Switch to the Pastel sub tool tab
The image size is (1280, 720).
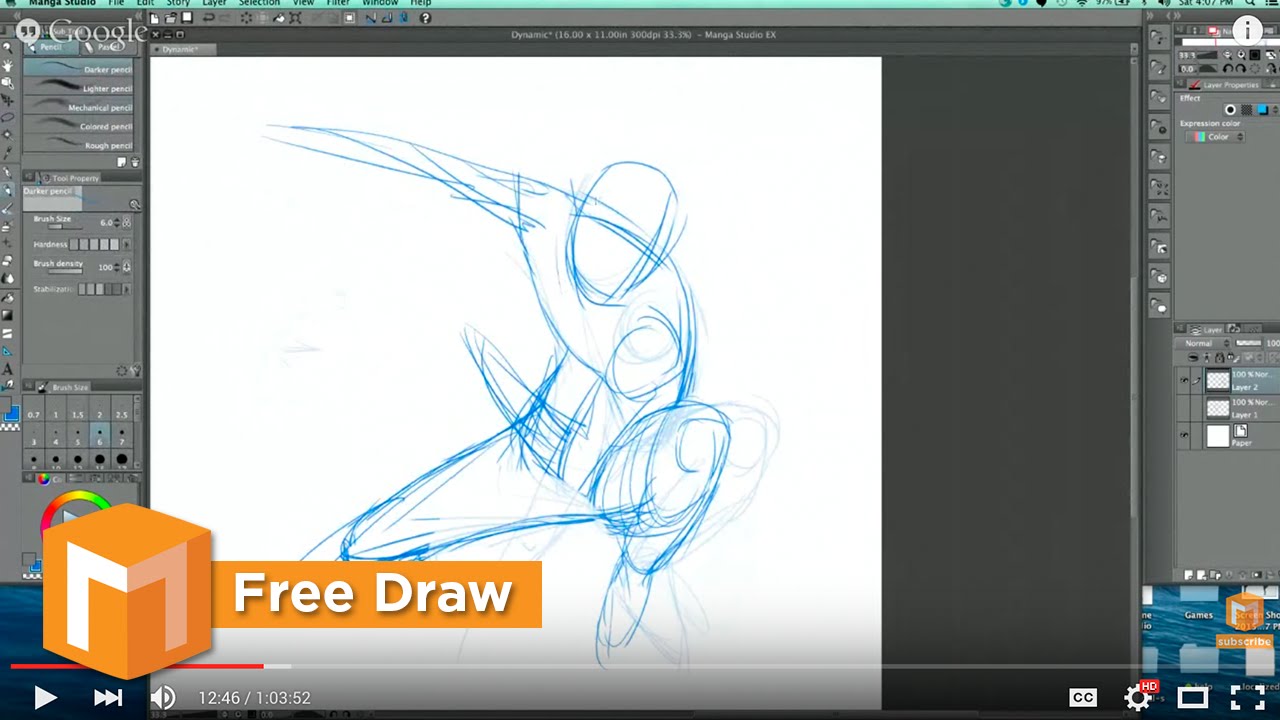[x=107, y=46]
